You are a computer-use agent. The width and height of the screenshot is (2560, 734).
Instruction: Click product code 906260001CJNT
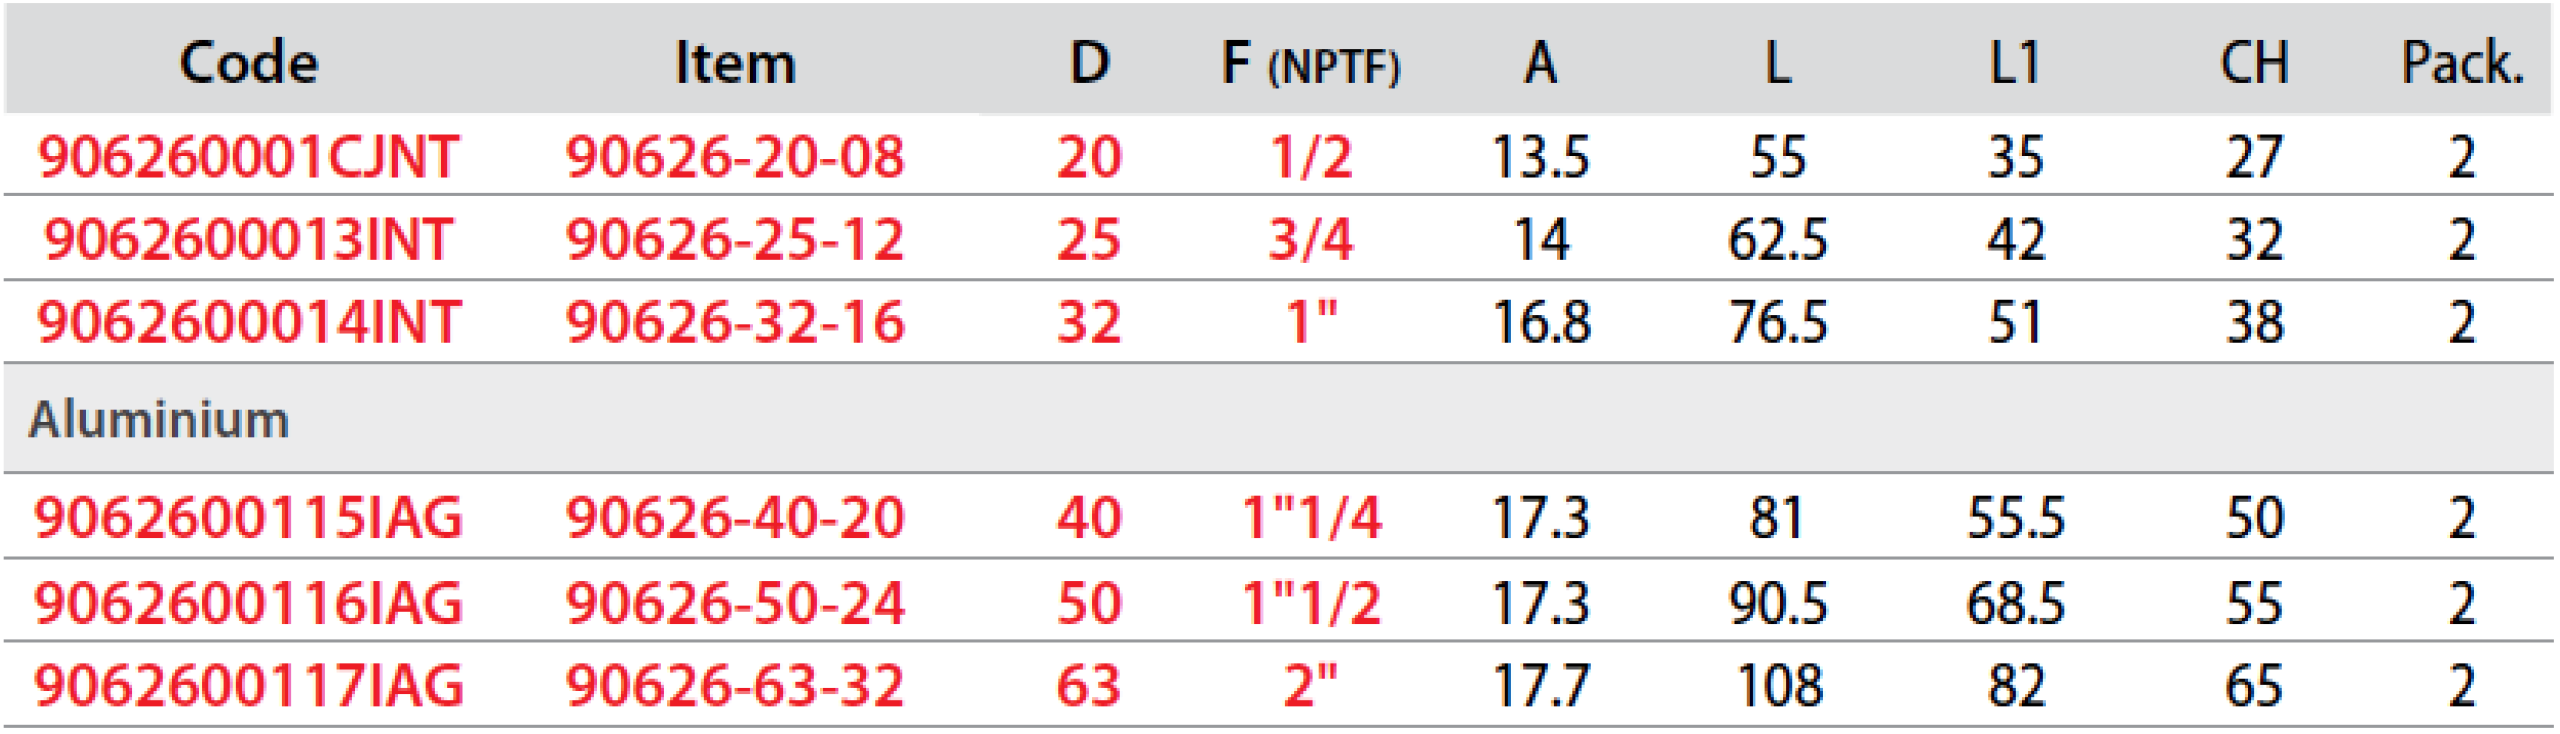coord(248,157)
